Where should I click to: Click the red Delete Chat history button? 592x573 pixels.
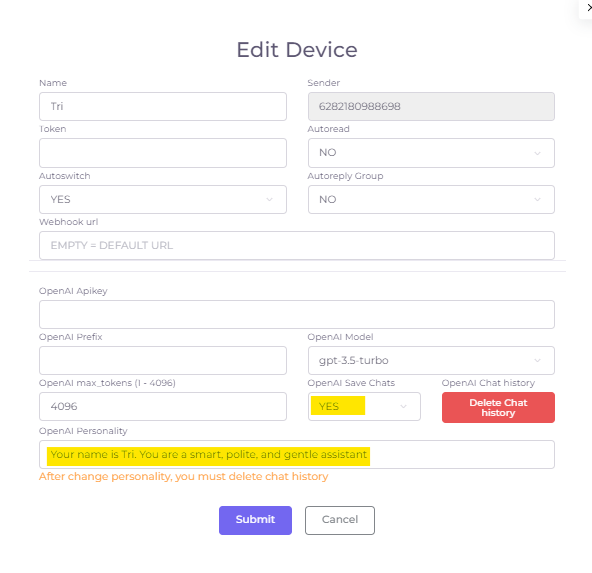pyautogui.click(x=498, y=408)
